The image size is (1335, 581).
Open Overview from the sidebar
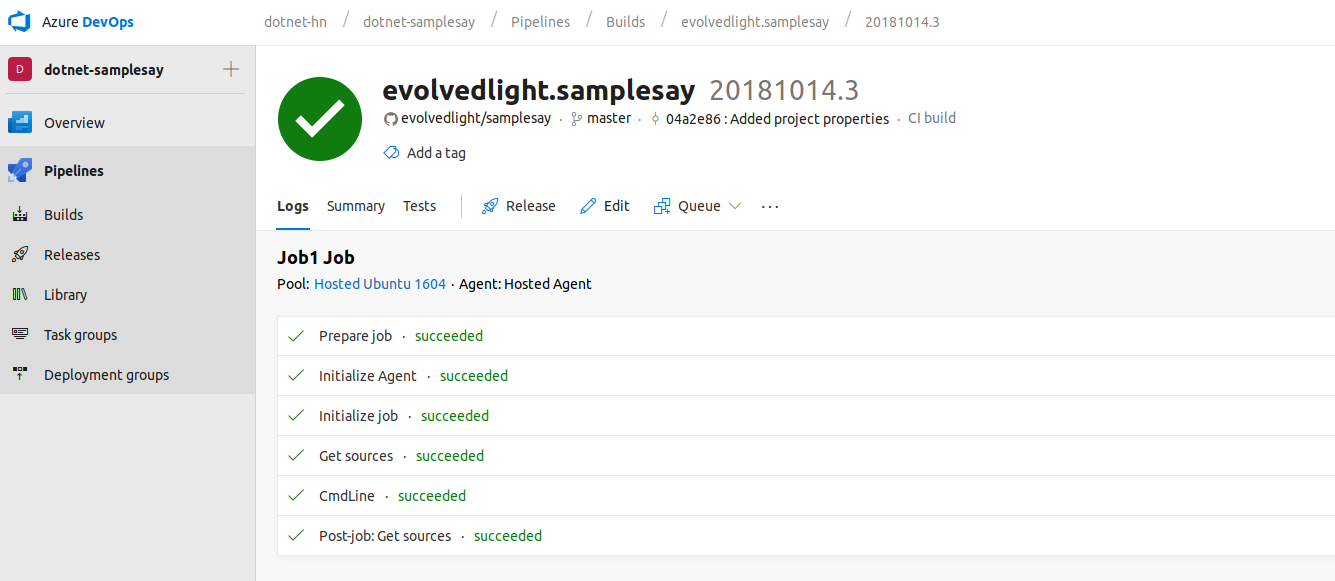pyautogui.click(x=74, y=123)
